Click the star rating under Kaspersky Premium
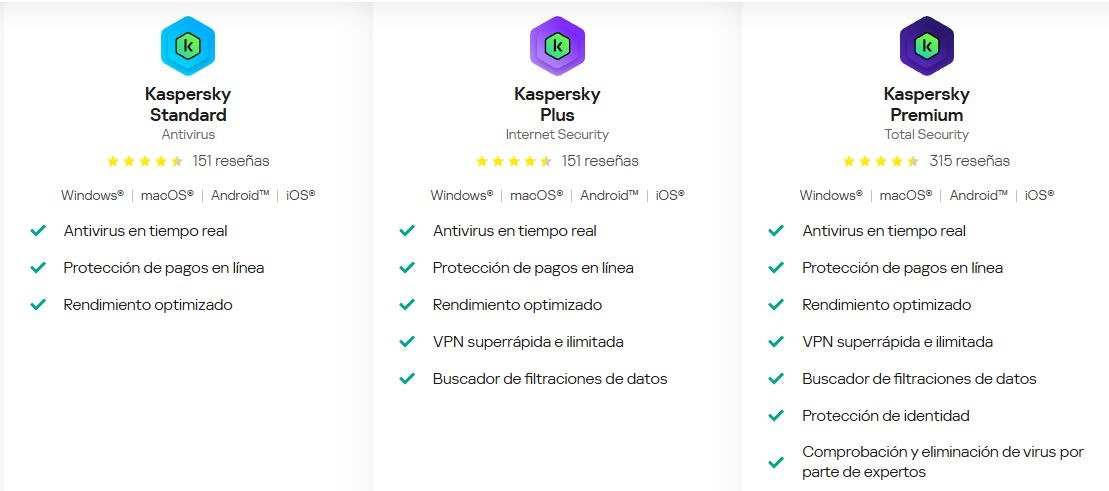 click(881, 161)
